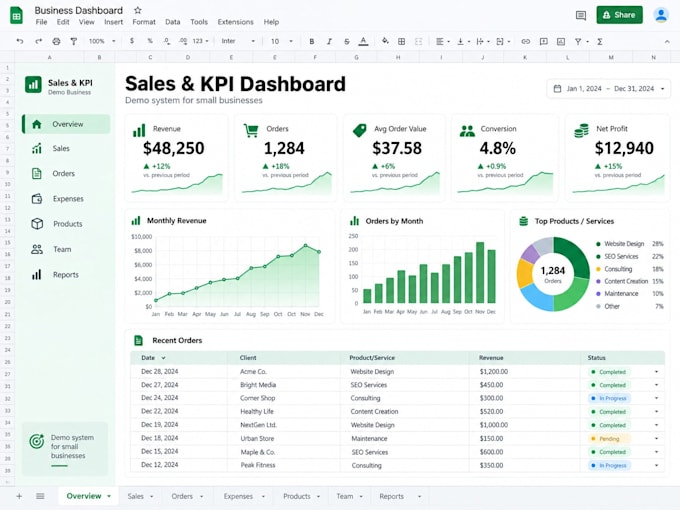Open status dropdown for Acme Co. row
The height and width of the screenshot is (510, 680).
657,372
